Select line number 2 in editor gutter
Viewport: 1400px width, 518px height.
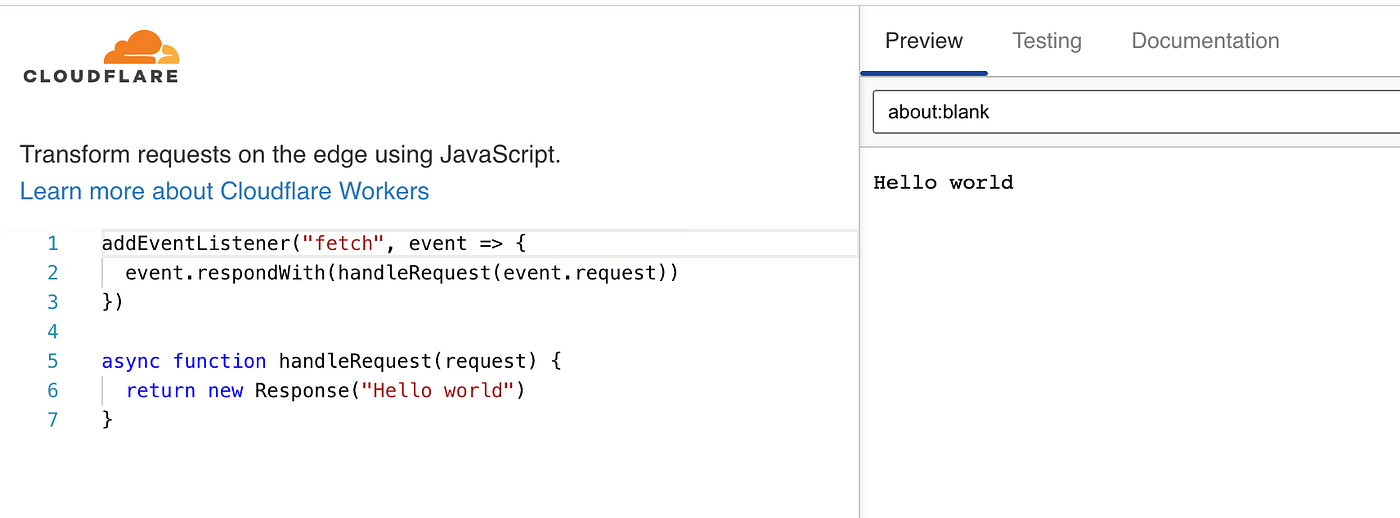pyautogui.click(x=52, y=273)
